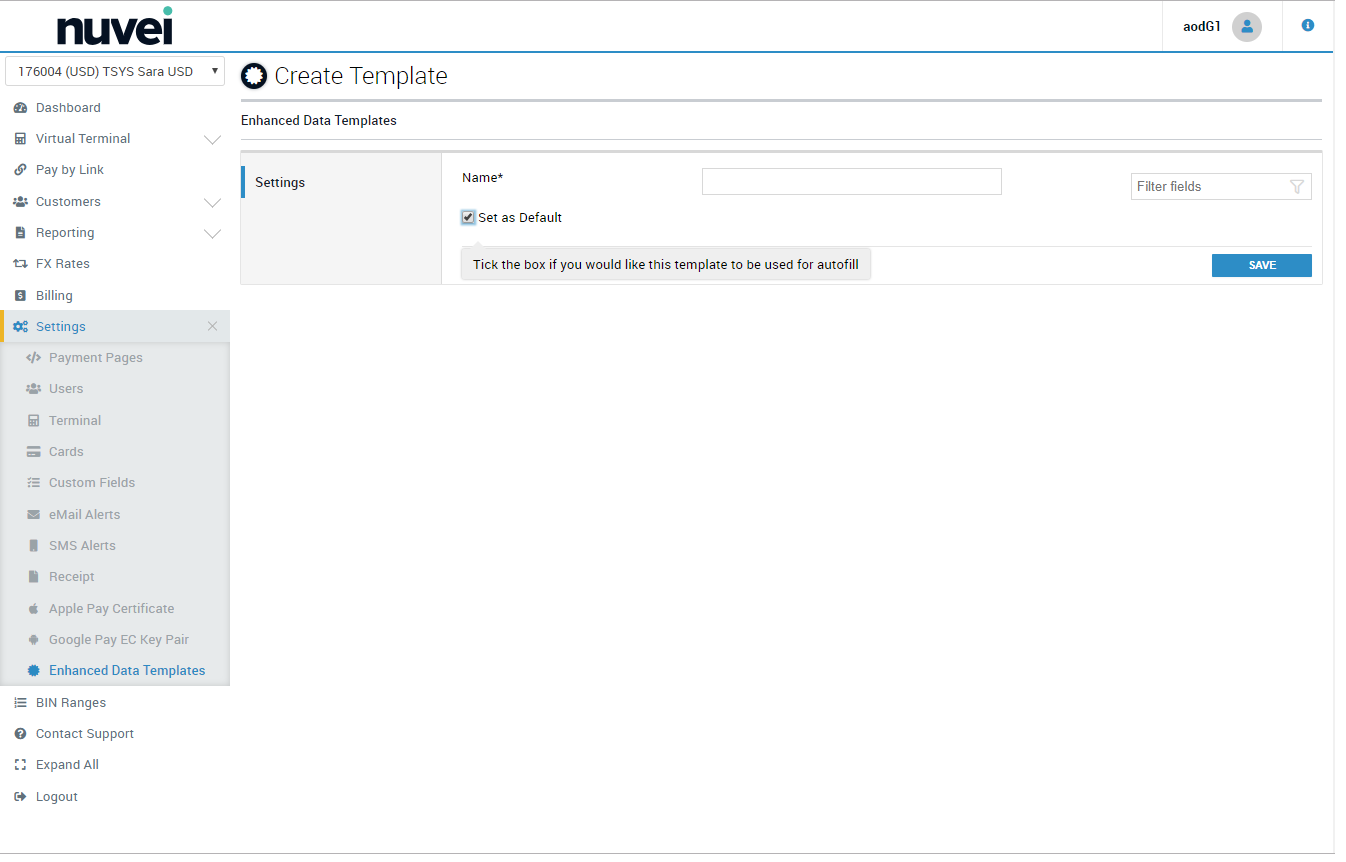Screen dimensions: 1346x862
Task: Click the Apple Pay Certificate apple icon
Action: 33,609
